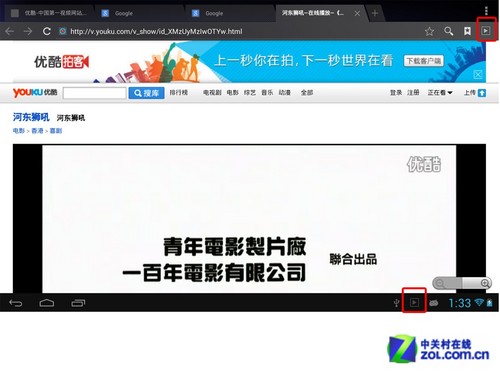Click 喜剧 in the breadcrumb
Screen dimensions: 500x375
[56, 131]
